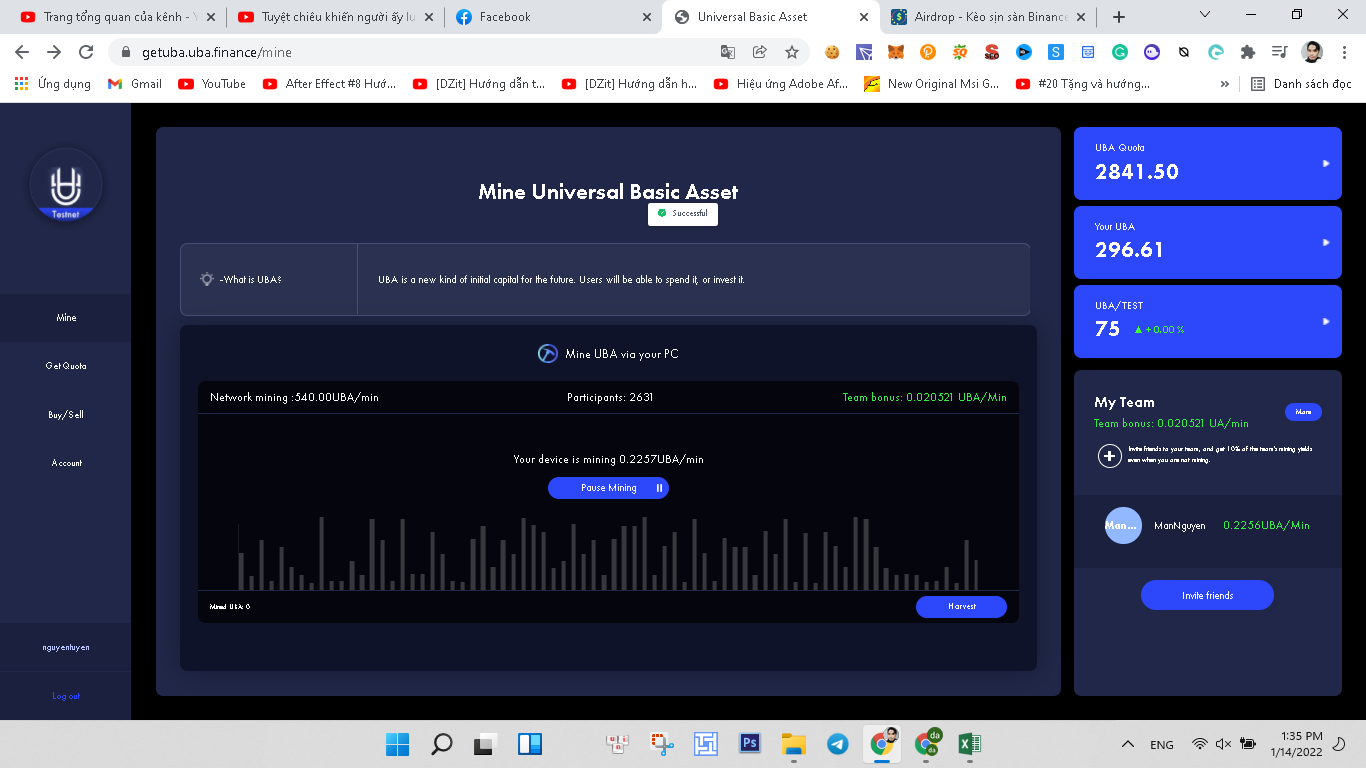Reload the current page
This screenshot has width=1366, height=768.
tap(86, 52)
